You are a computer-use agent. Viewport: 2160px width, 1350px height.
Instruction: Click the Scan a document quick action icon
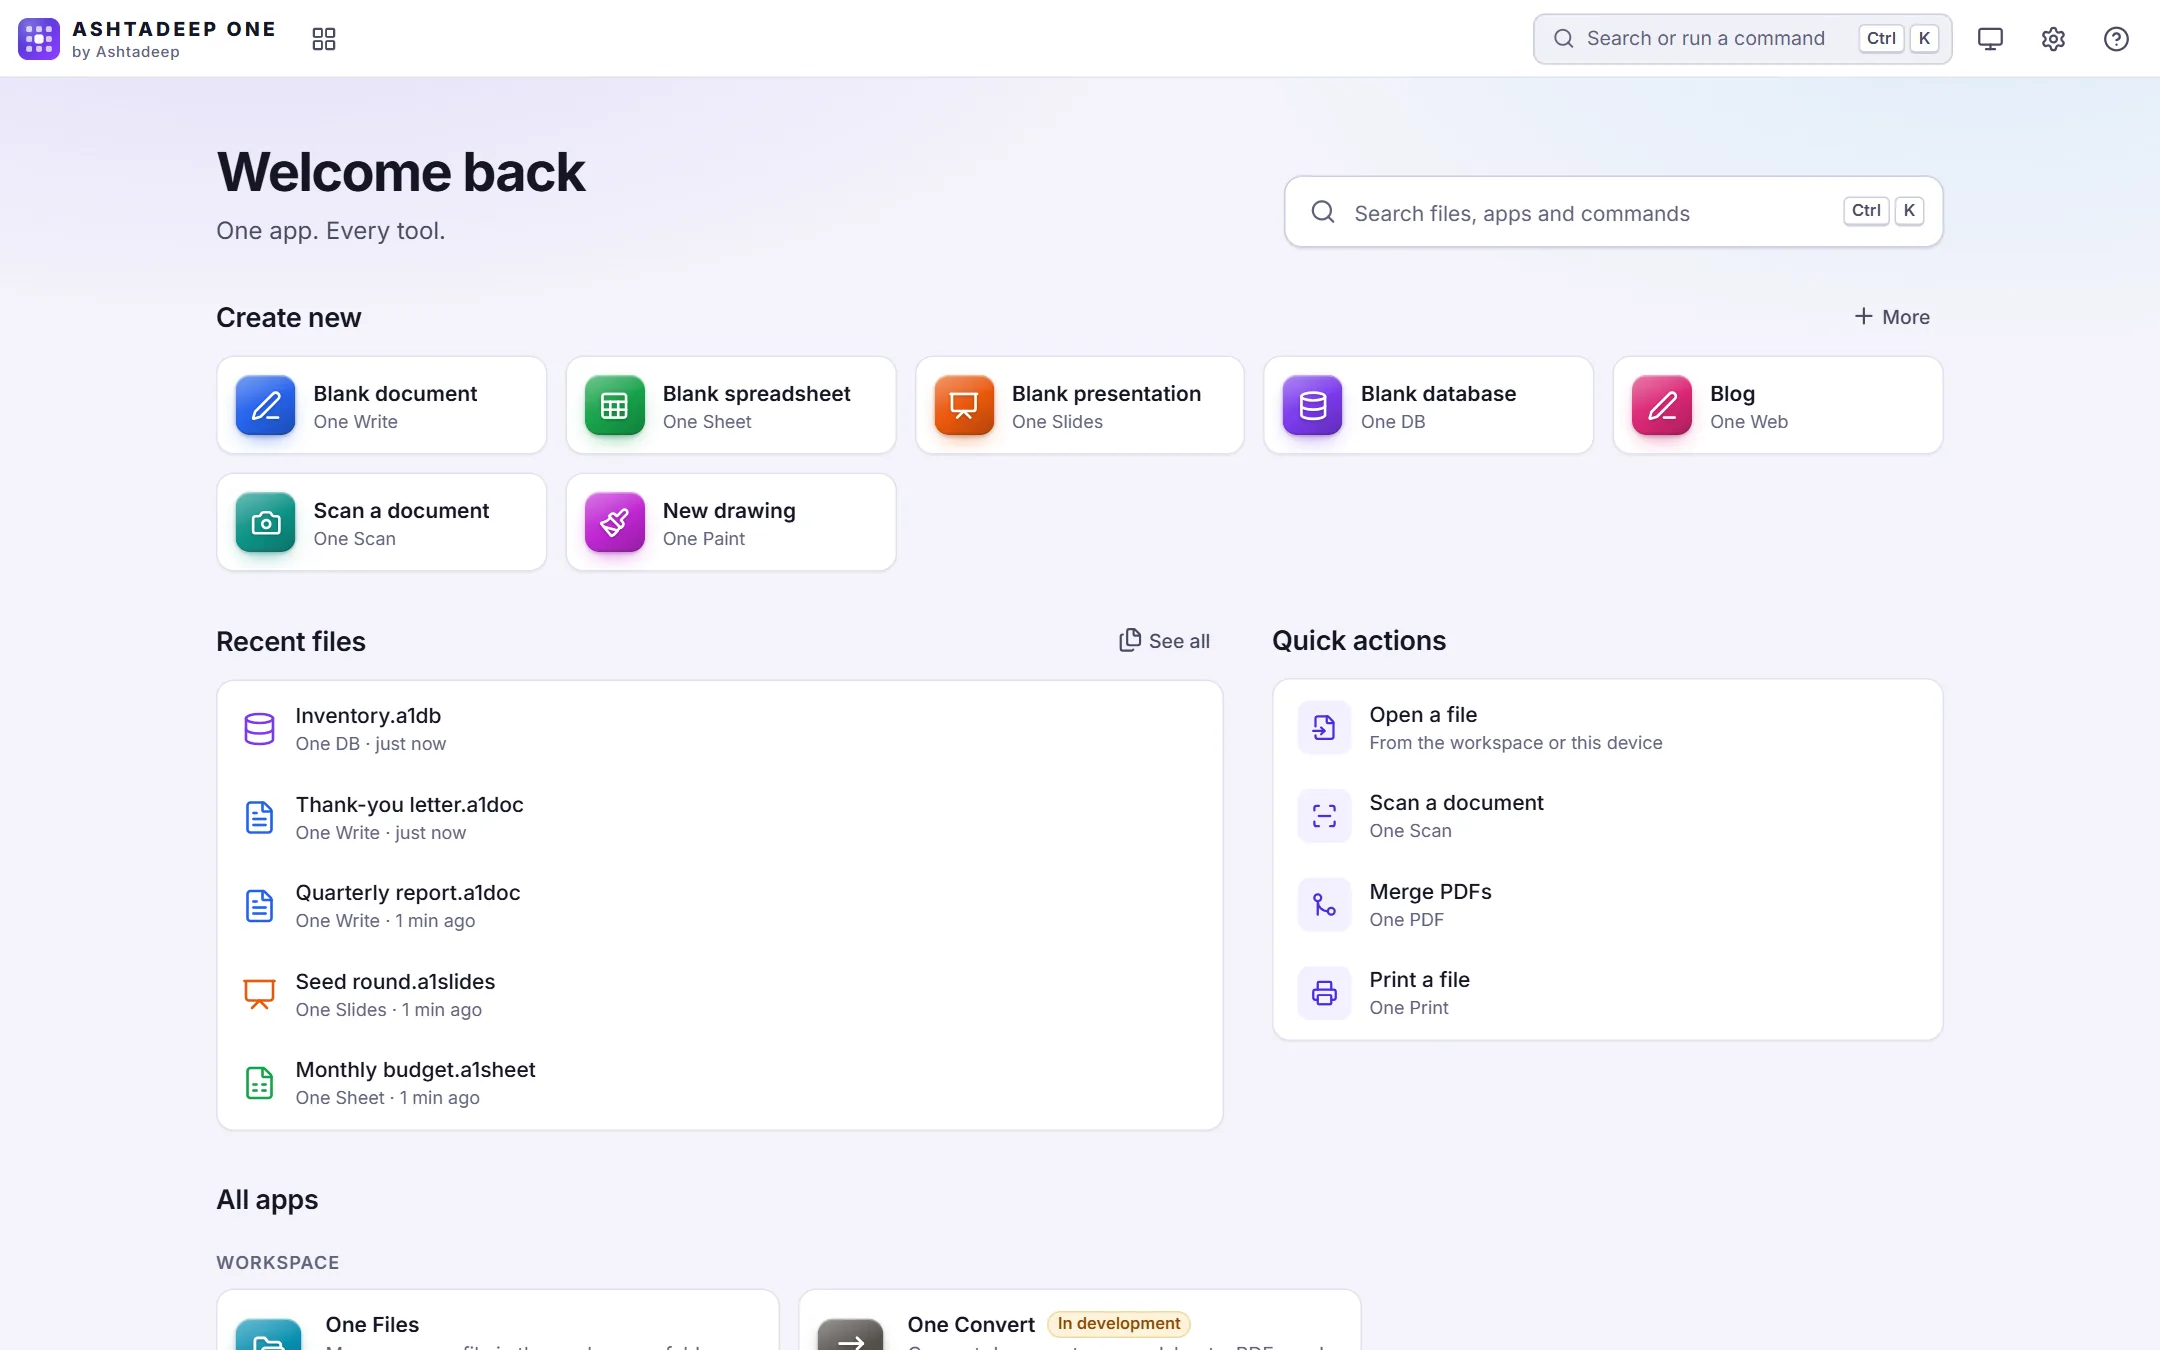tap(1324, 816)
